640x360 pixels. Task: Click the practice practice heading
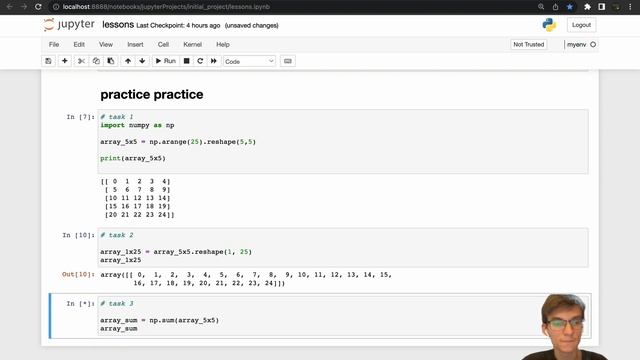tap(152, 95)
